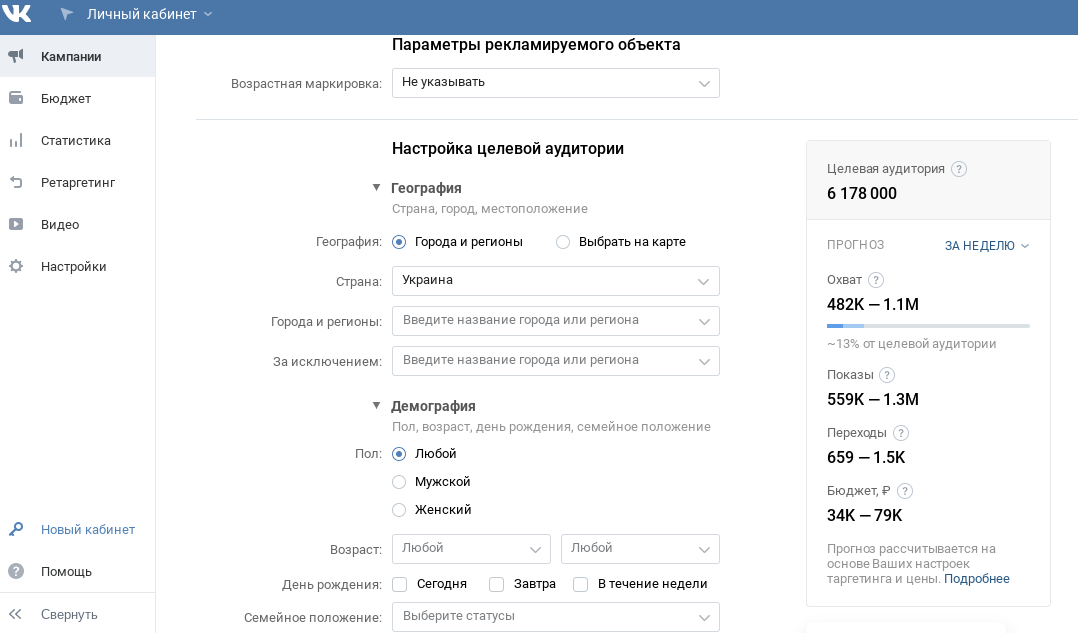This screenshot has height=633, width=1078.
Task: Click the Охват reach progress bar
Action: coord(927,326)
